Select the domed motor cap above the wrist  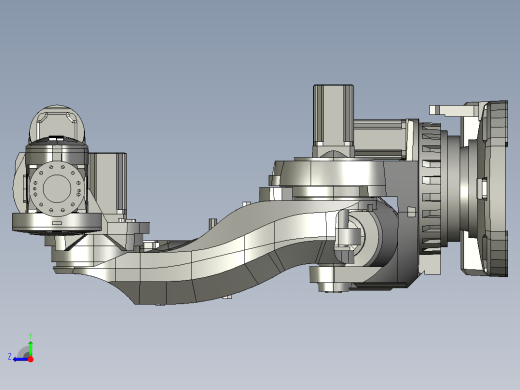click(x=57, y=123)
